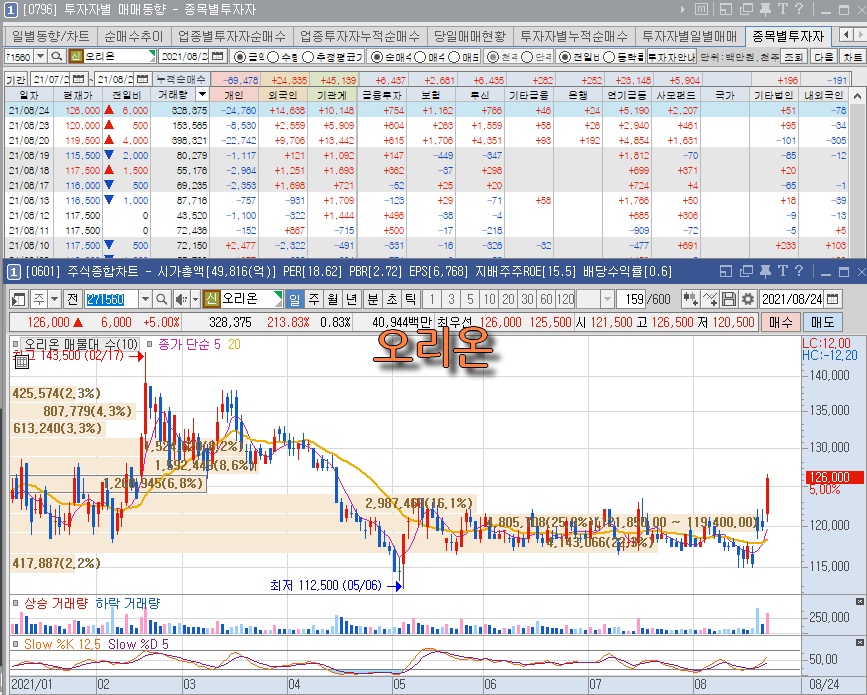
Task: Open chart settings gear icon
Action: pos(748,299)
